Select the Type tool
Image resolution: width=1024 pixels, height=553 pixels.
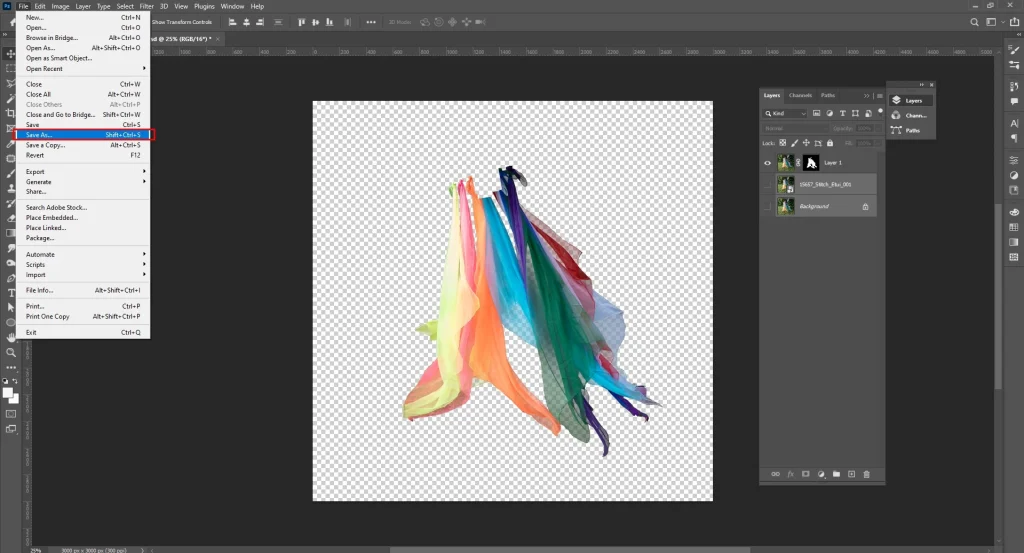click(11, 292)
